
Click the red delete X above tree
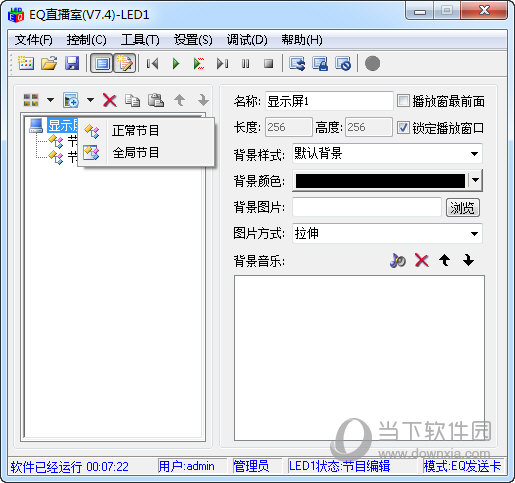pos(110,100)
